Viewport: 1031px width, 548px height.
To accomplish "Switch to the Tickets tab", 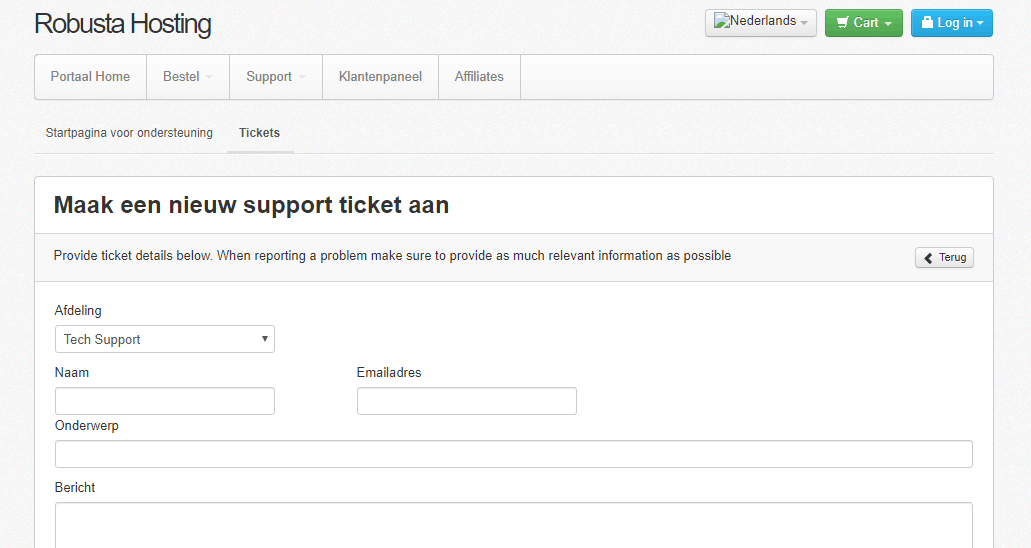I will tap(260, 133).
